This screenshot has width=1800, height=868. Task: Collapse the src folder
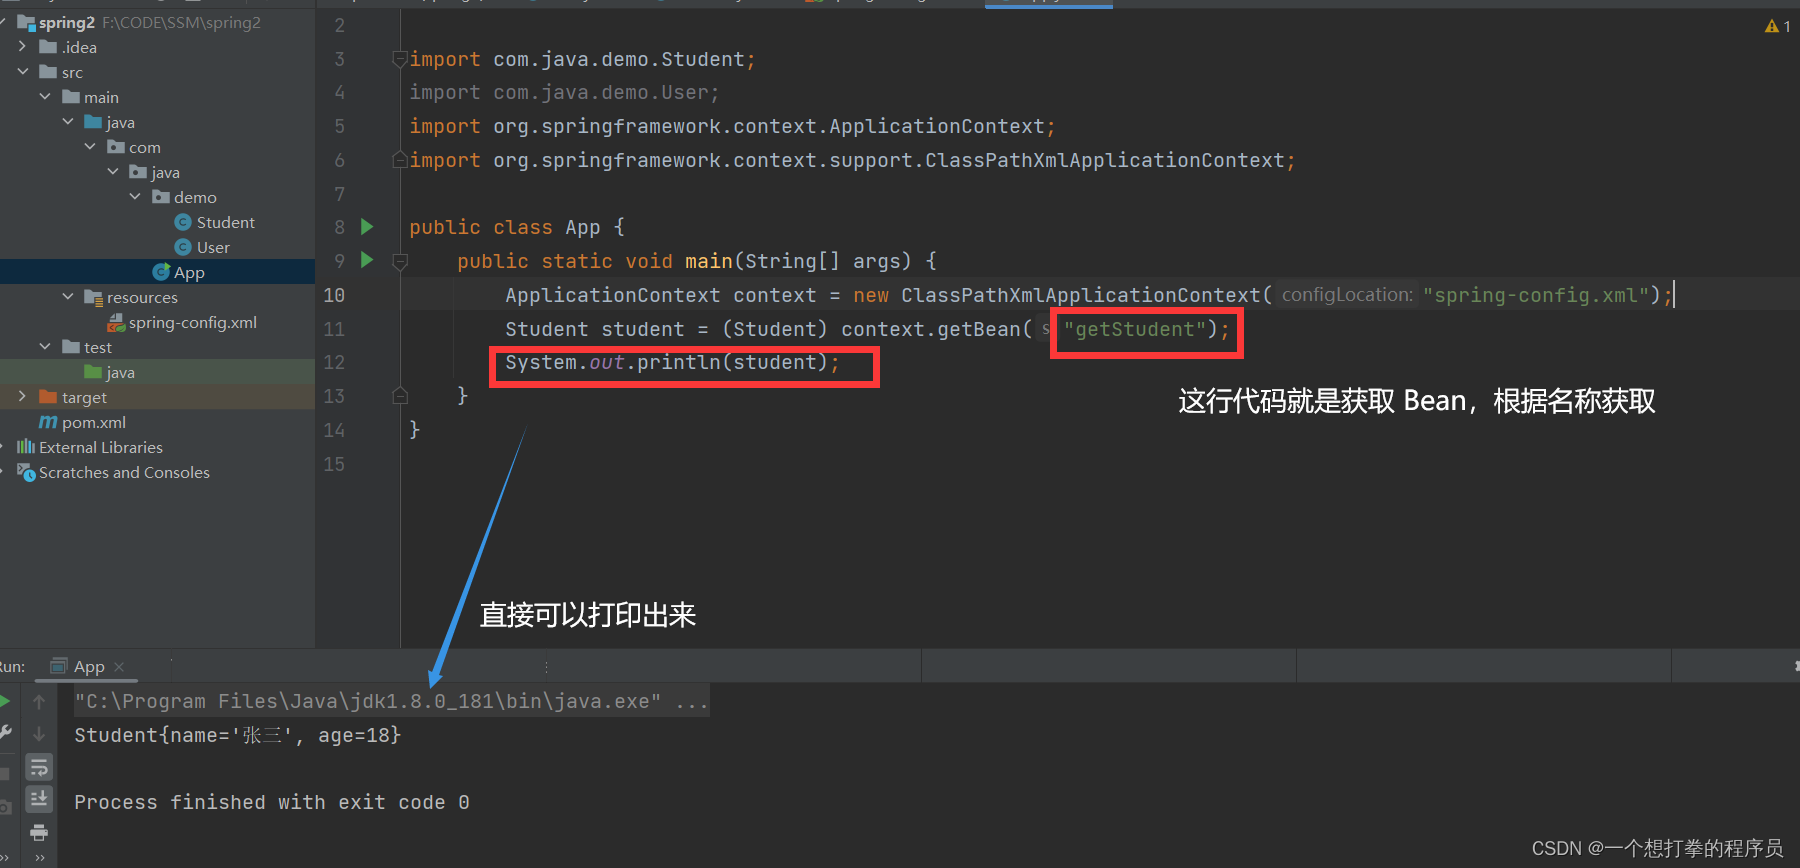tap(23, 72)
